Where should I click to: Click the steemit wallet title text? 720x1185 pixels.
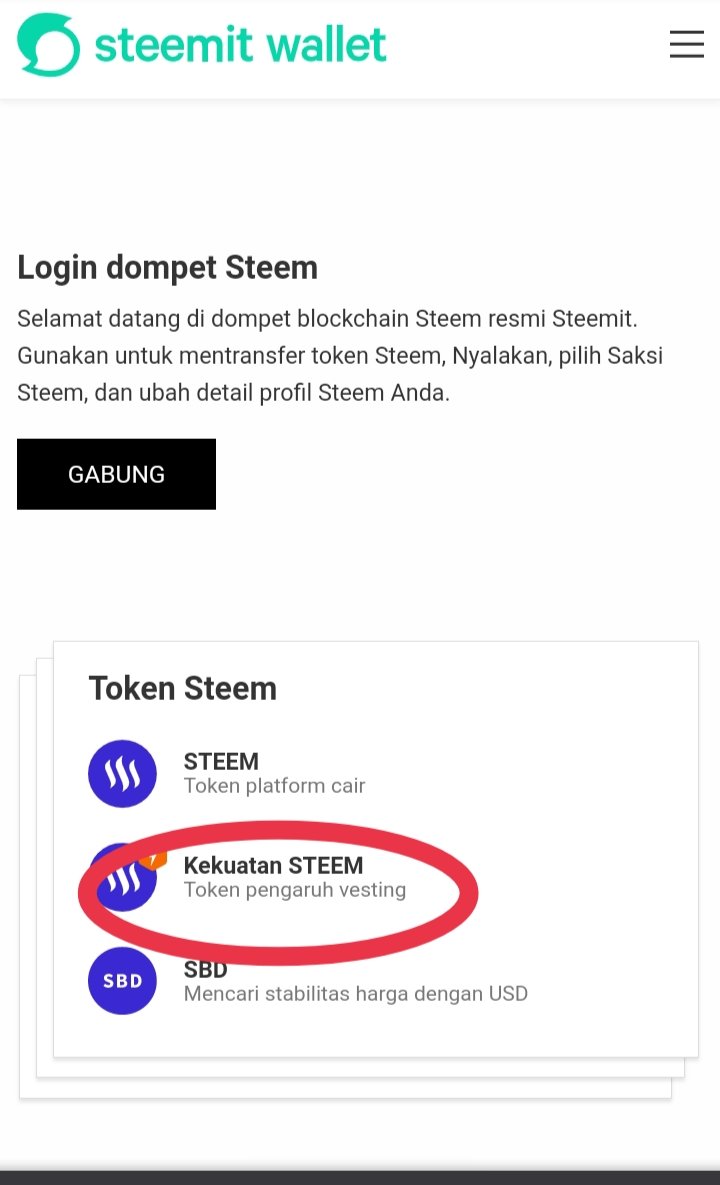point(240,45)
